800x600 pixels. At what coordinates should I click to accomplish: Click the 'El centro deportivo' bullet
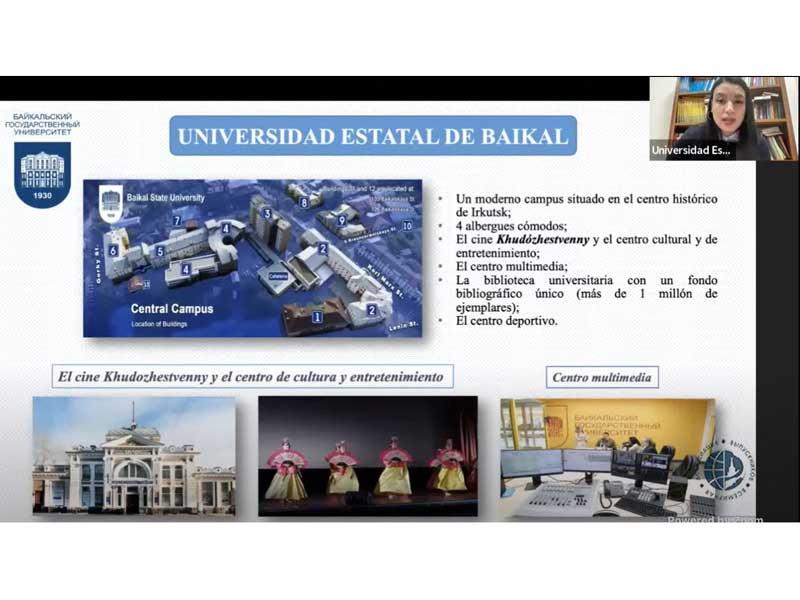507,321
